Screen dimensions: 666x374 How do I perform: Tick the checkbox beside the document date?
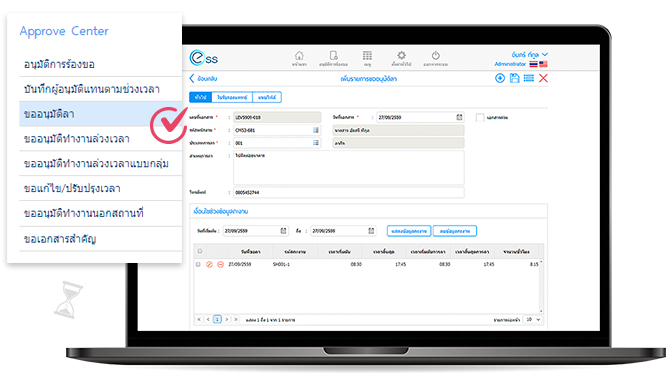[480, 118]
